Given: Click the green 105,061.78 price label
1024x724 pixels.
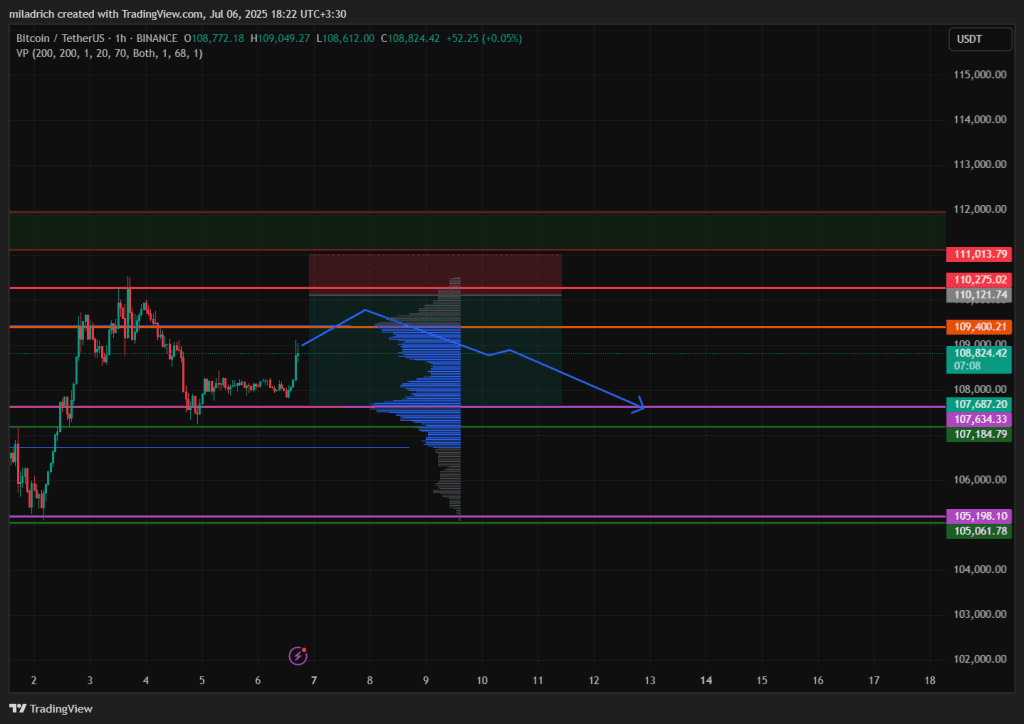Looking at the screenshot, I should 978,531.
